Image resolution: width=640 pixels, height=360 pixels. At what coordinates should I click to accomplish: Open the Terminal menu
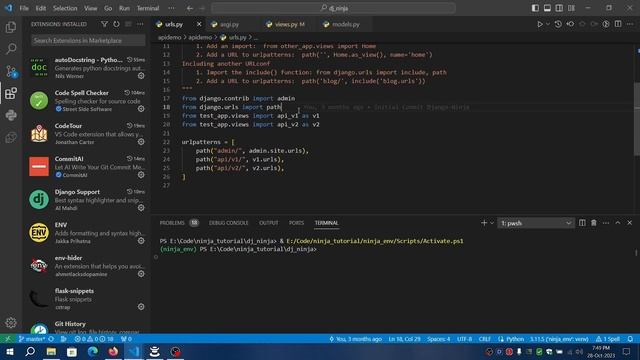pos(148,8)
